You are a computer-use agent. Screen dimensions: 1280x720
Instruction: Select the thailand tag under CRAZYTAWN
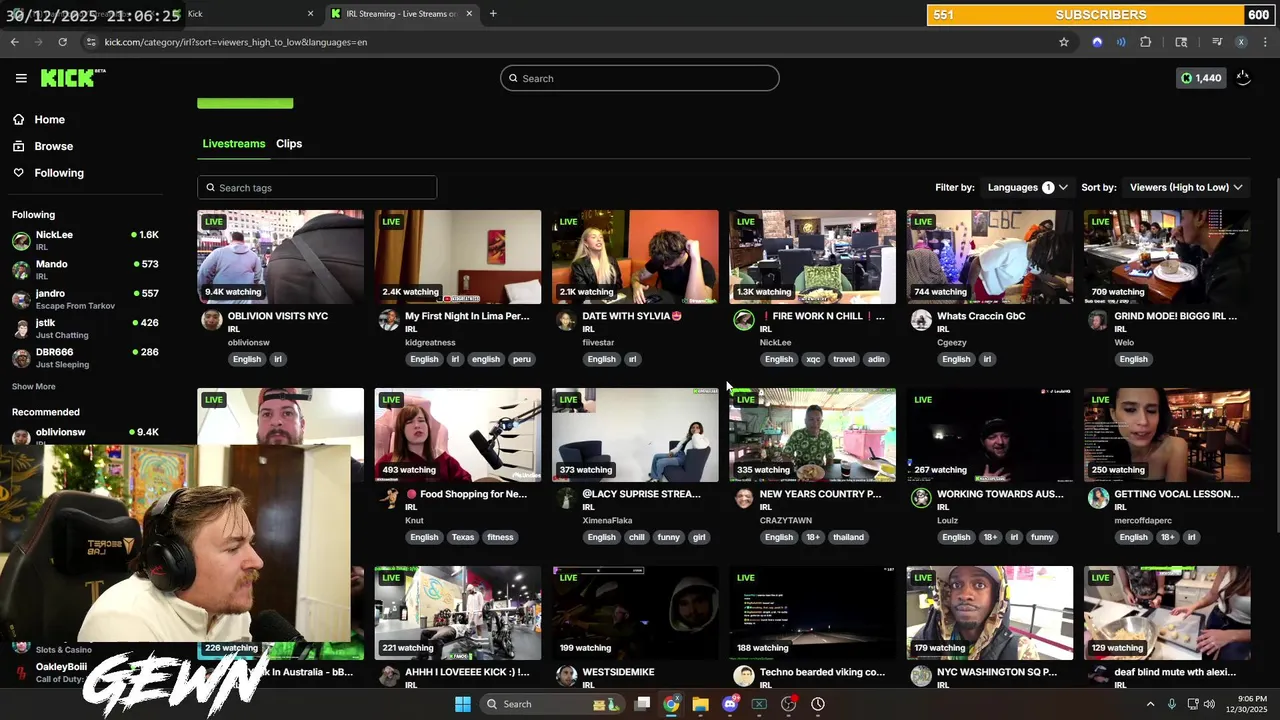848,537
